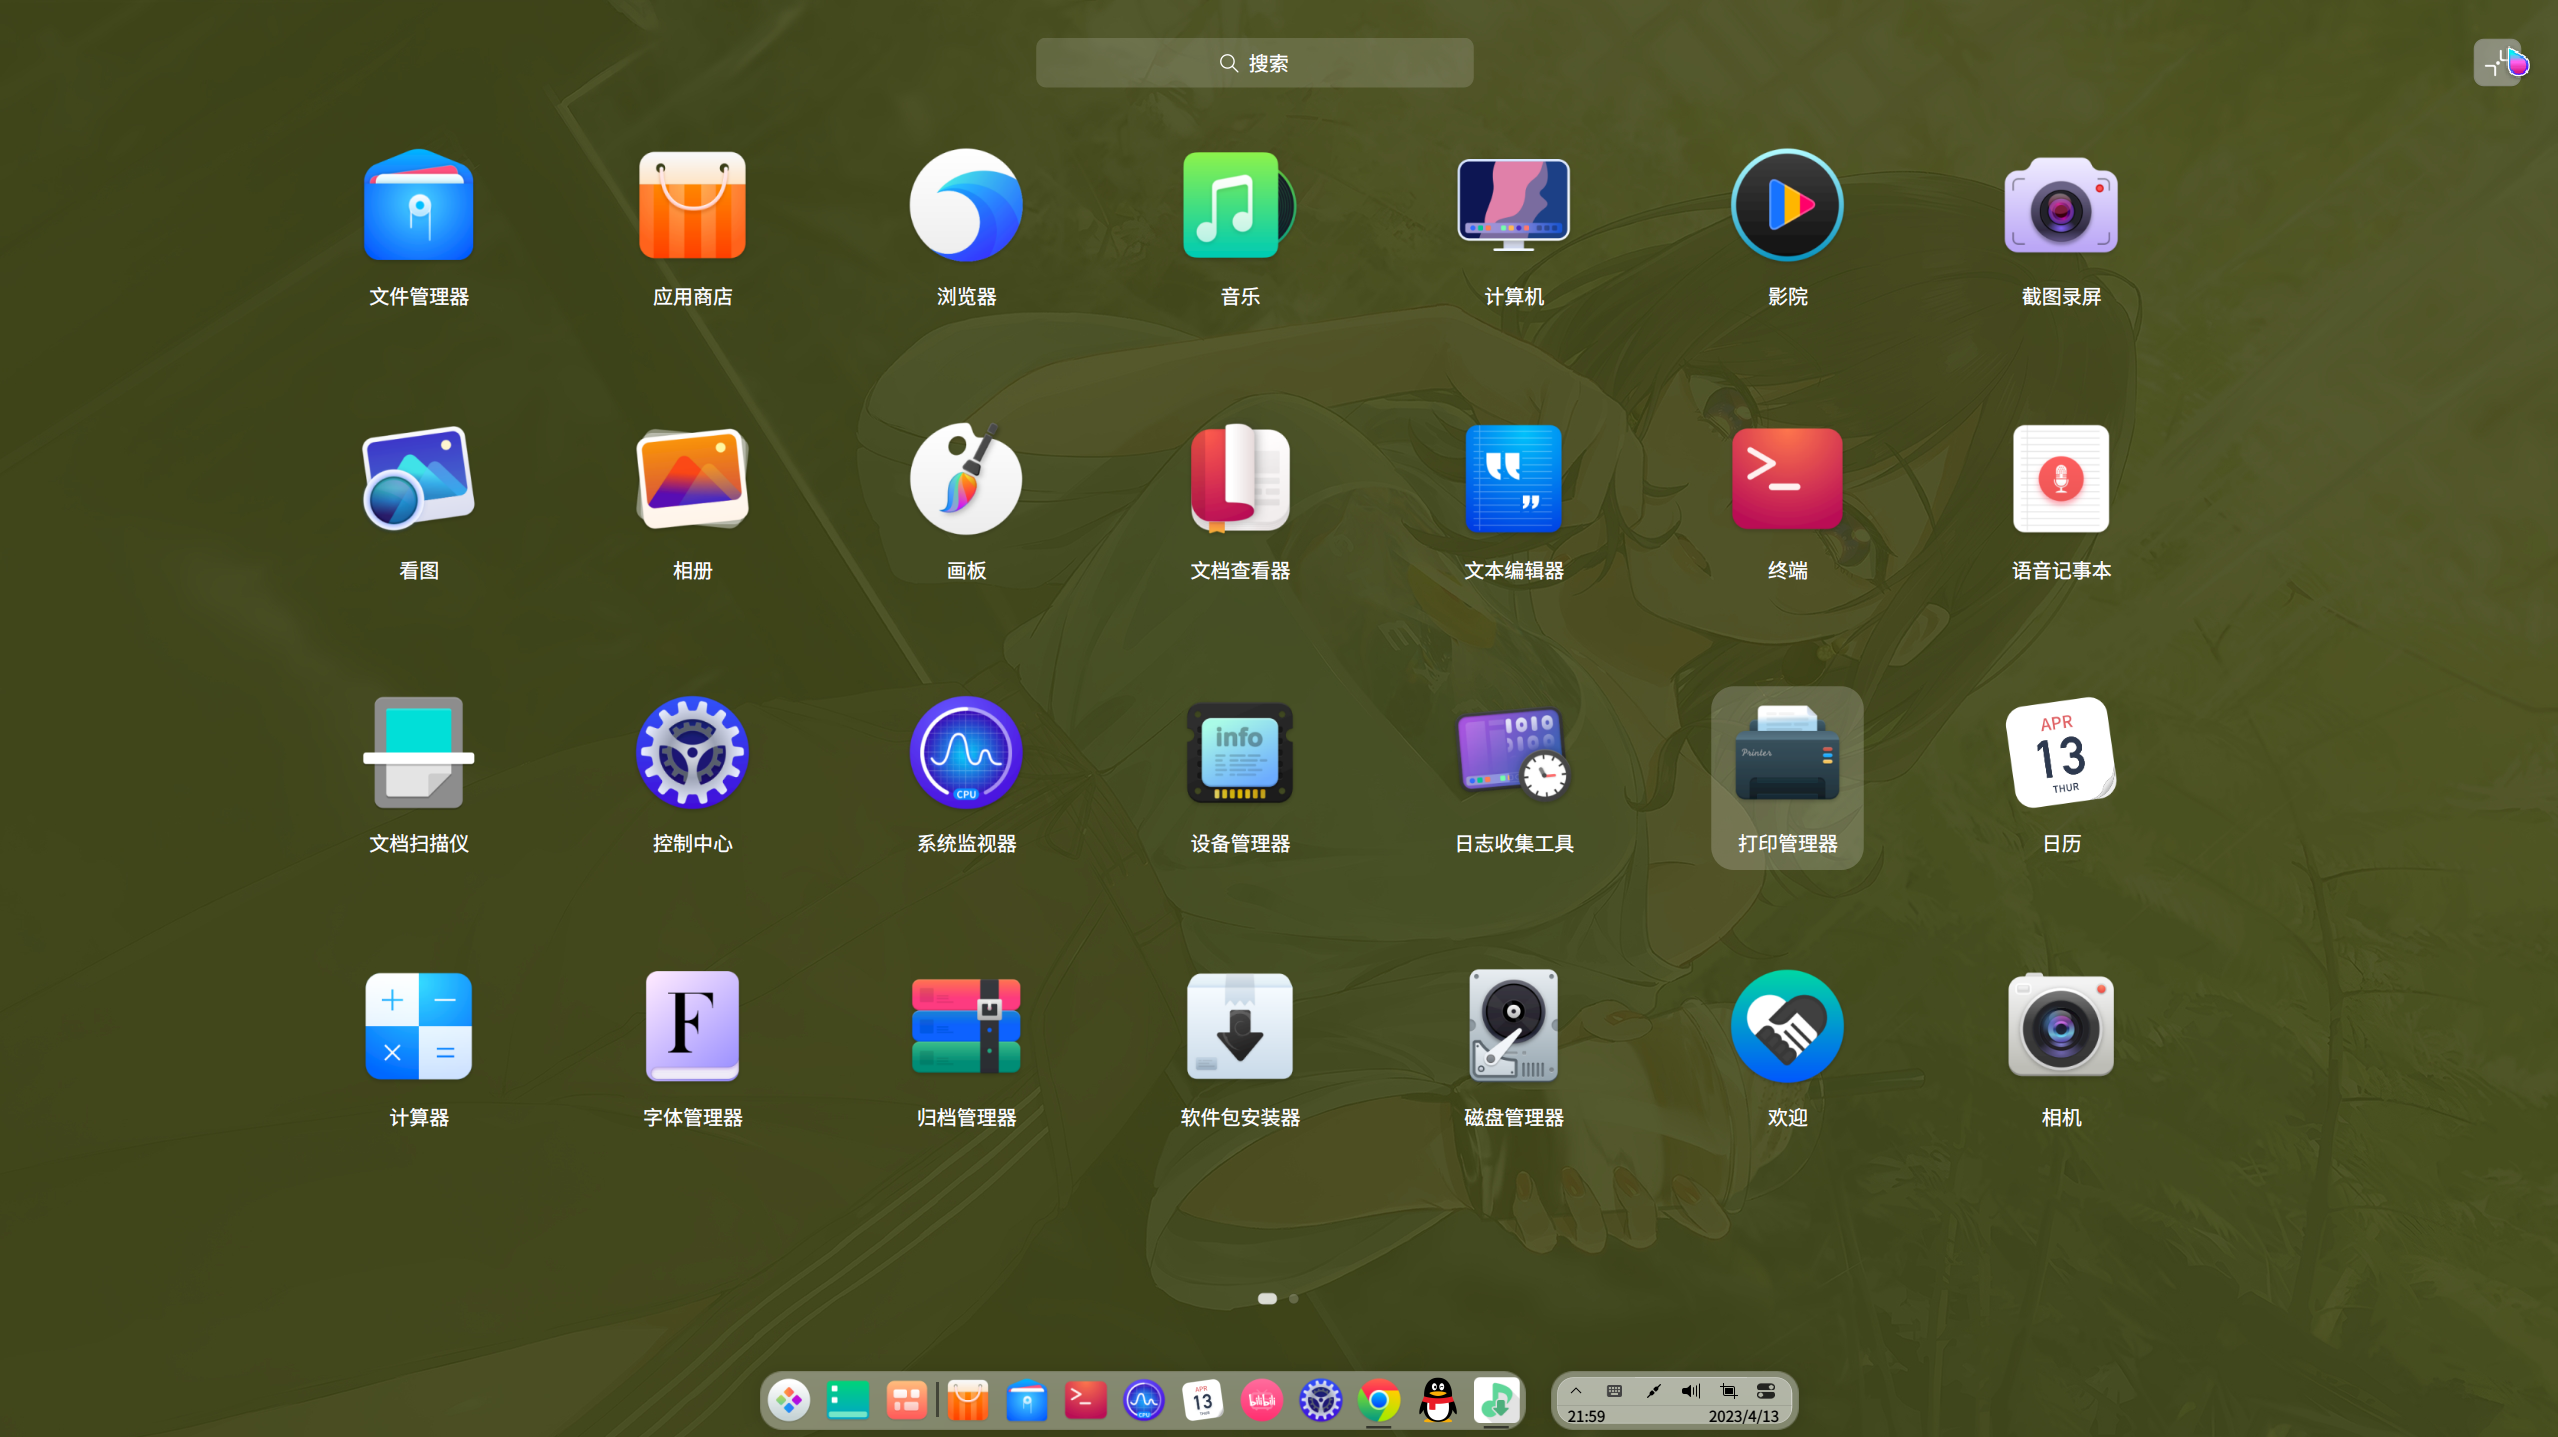Launch the 打印管理器 print manager
2558x1437 pixels.
pos(1786,753)
